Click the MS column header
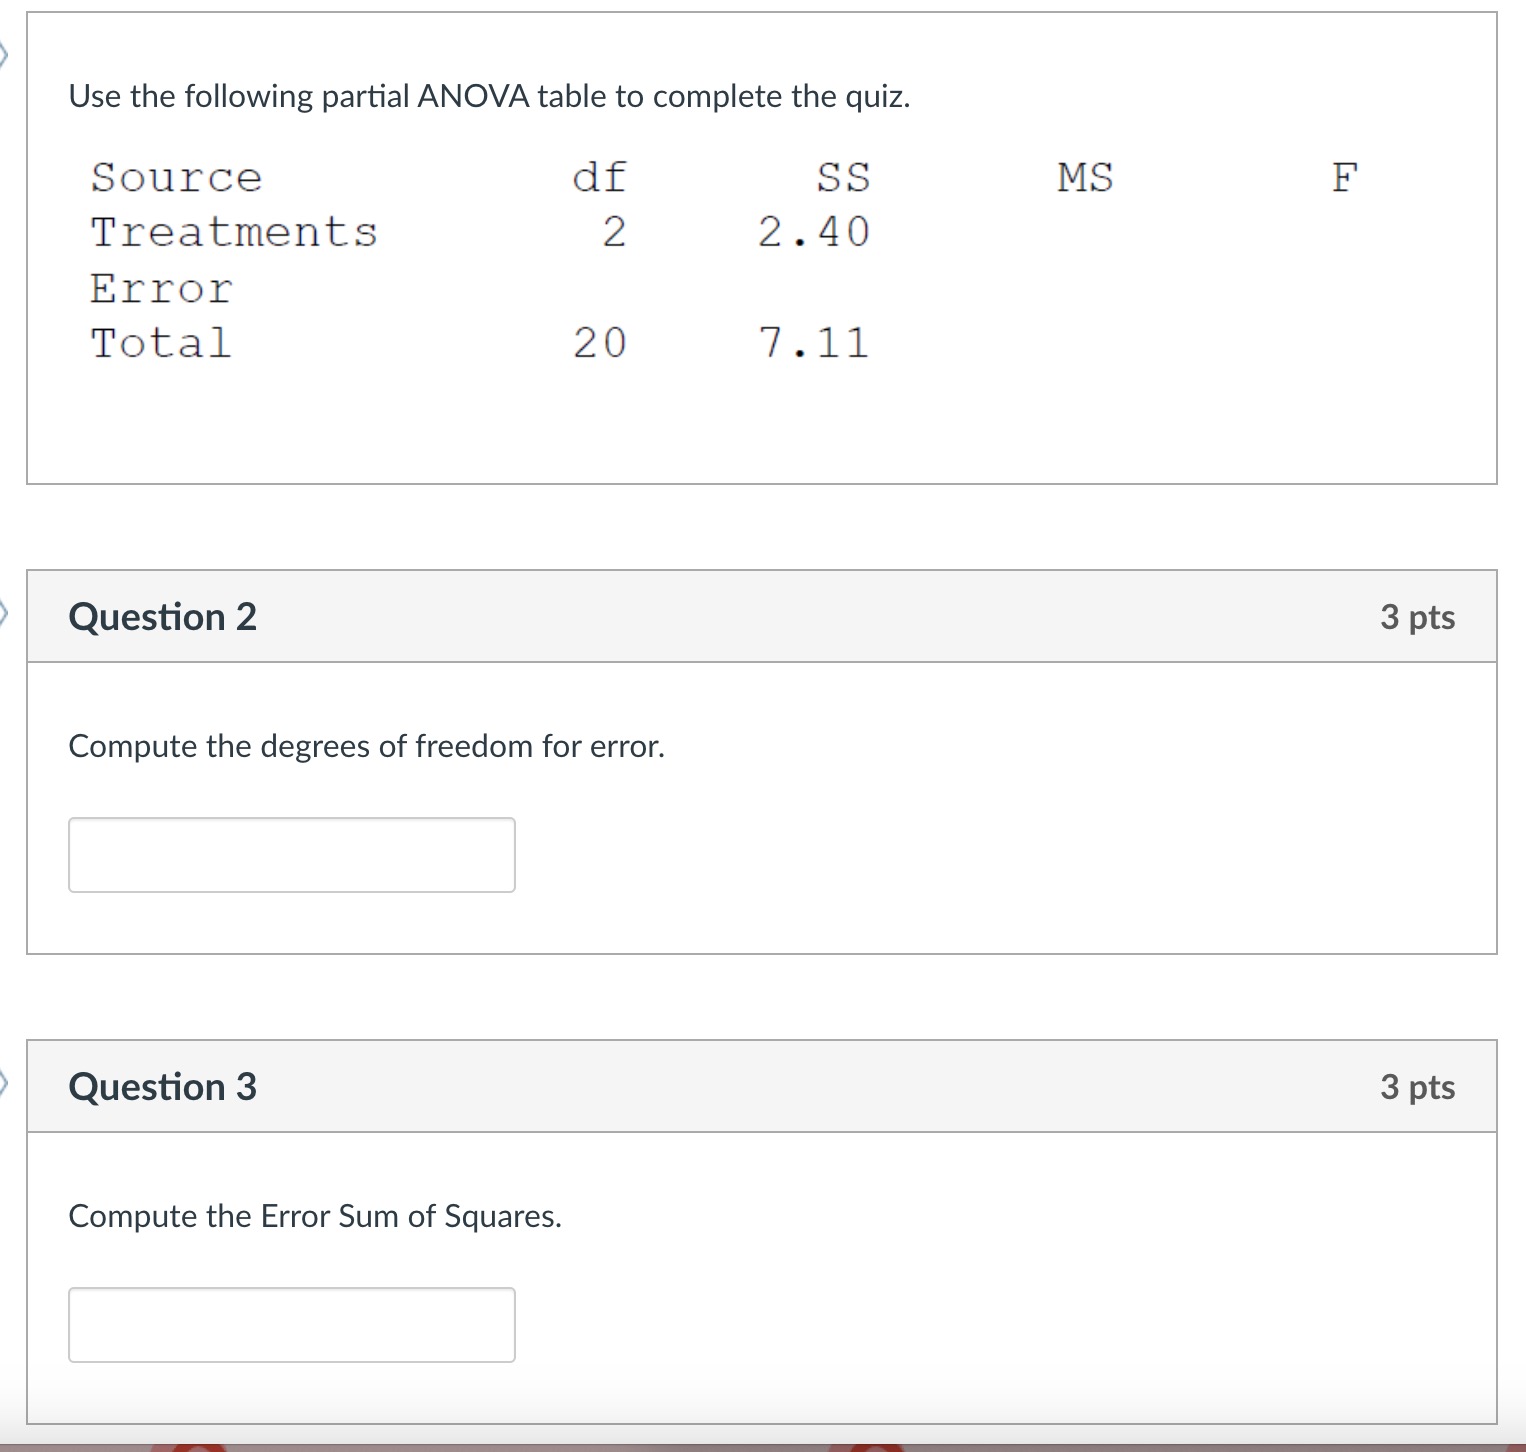This screenshot has height=1452, width=1526. pyautogui.click(x=1085, y=177)
